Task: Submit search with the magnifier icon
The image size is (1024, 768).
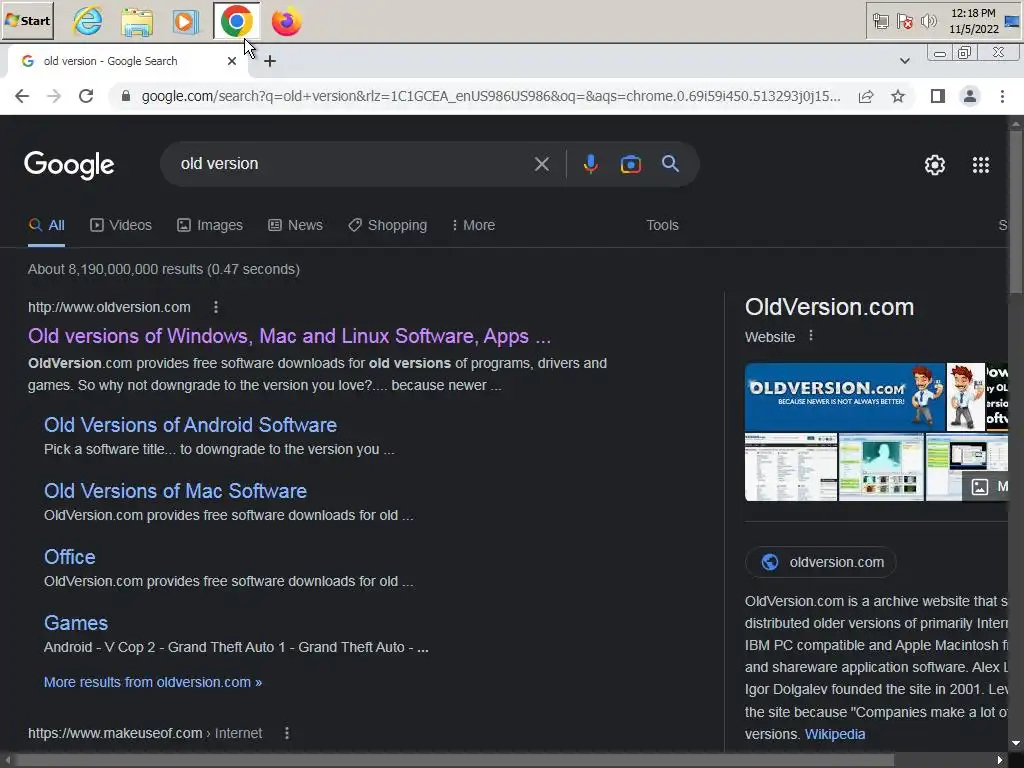Action: tap(671, 164)
